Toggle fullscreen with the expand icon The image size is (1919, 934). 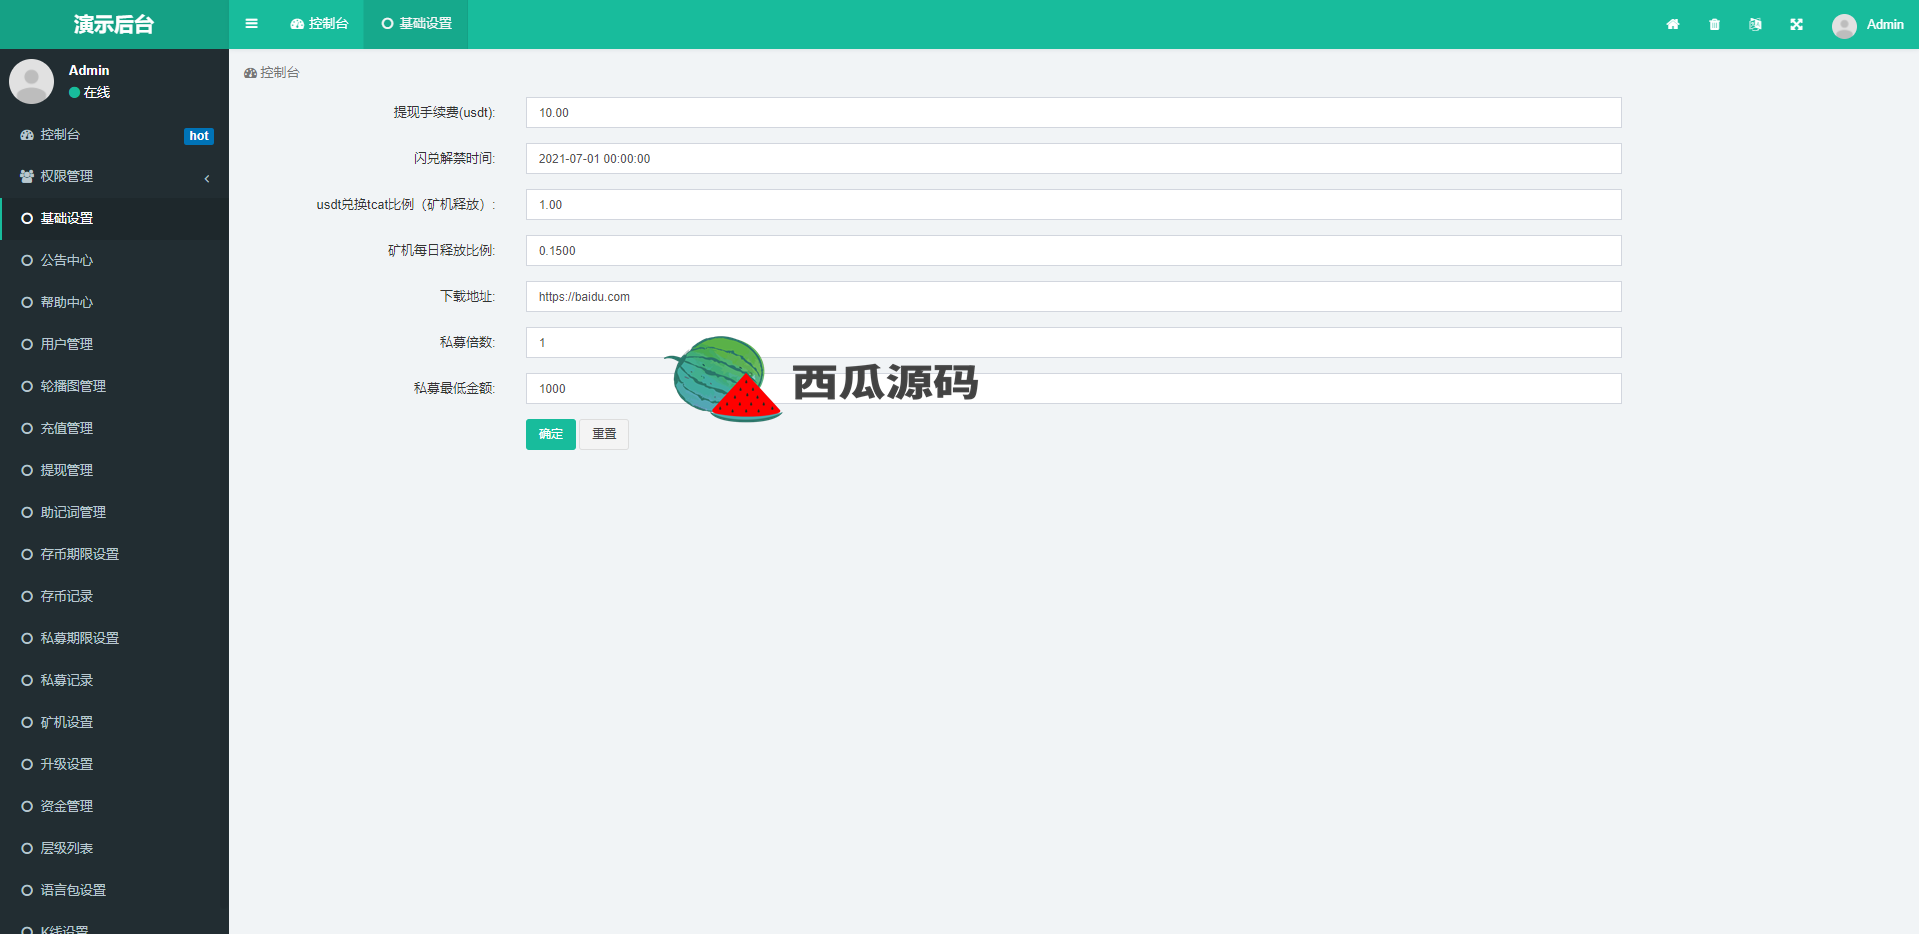pos(1796,24)
